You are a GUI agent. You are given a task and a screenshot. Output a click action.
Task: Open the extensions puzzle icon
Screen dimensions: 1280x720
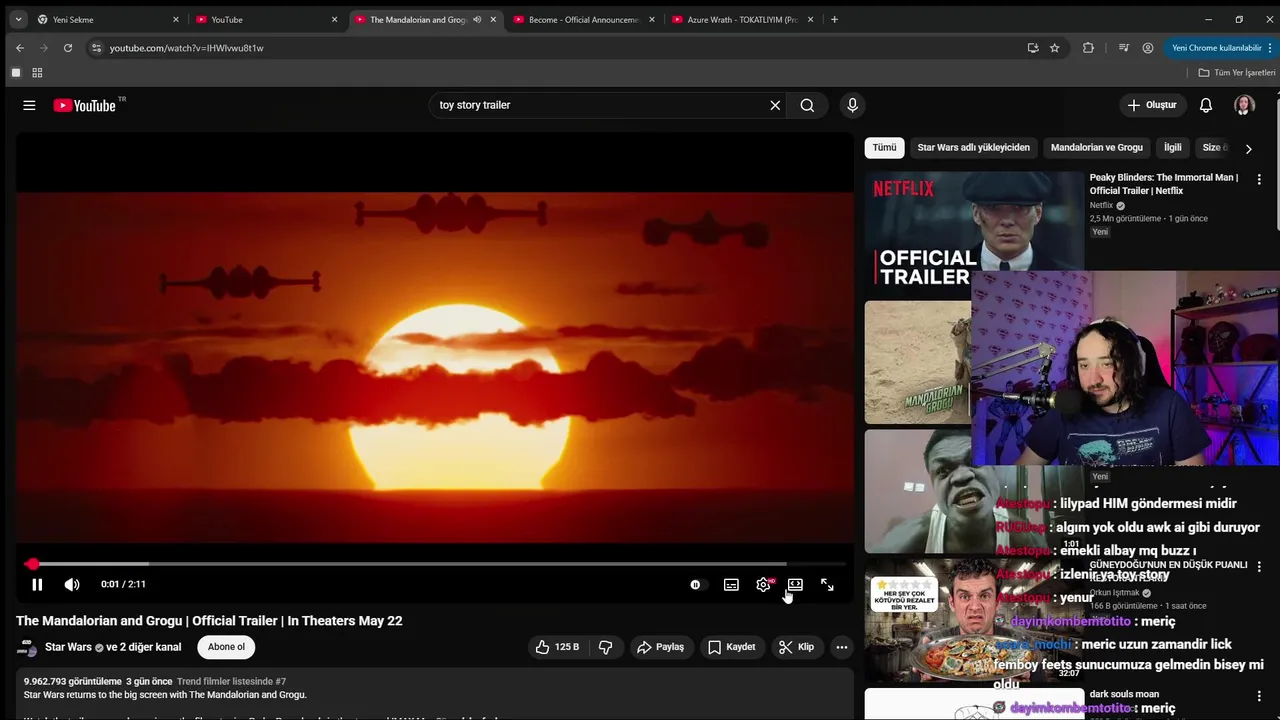pos(1088,48)
